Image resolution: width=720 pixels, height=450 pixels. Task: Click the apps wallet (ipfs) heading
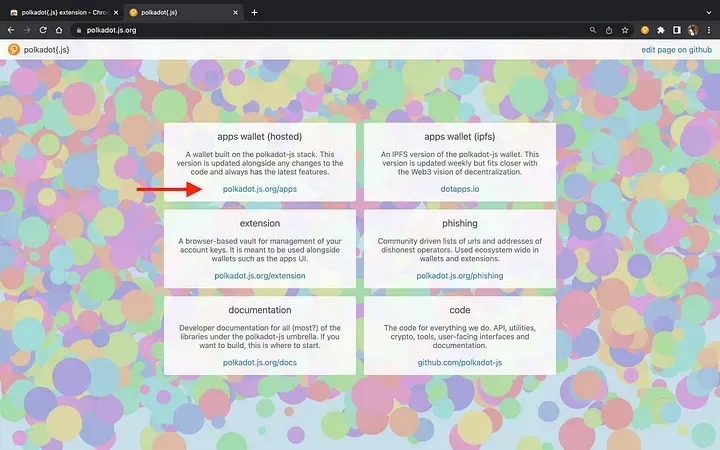[x=460, y=136]
